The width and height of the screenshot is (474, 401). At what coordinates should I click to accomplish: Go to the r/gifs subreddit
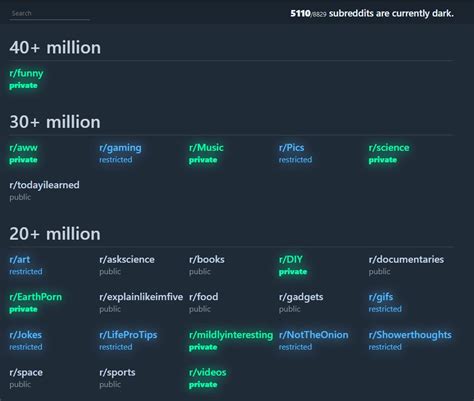point(381,297)
